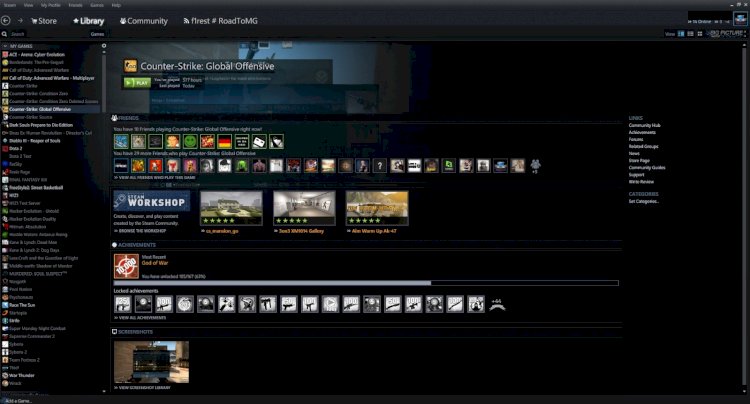Select ACE - Arena: Cyber Evolution in list
Viewport: 750px width, 404px height.
click(36, 55)
